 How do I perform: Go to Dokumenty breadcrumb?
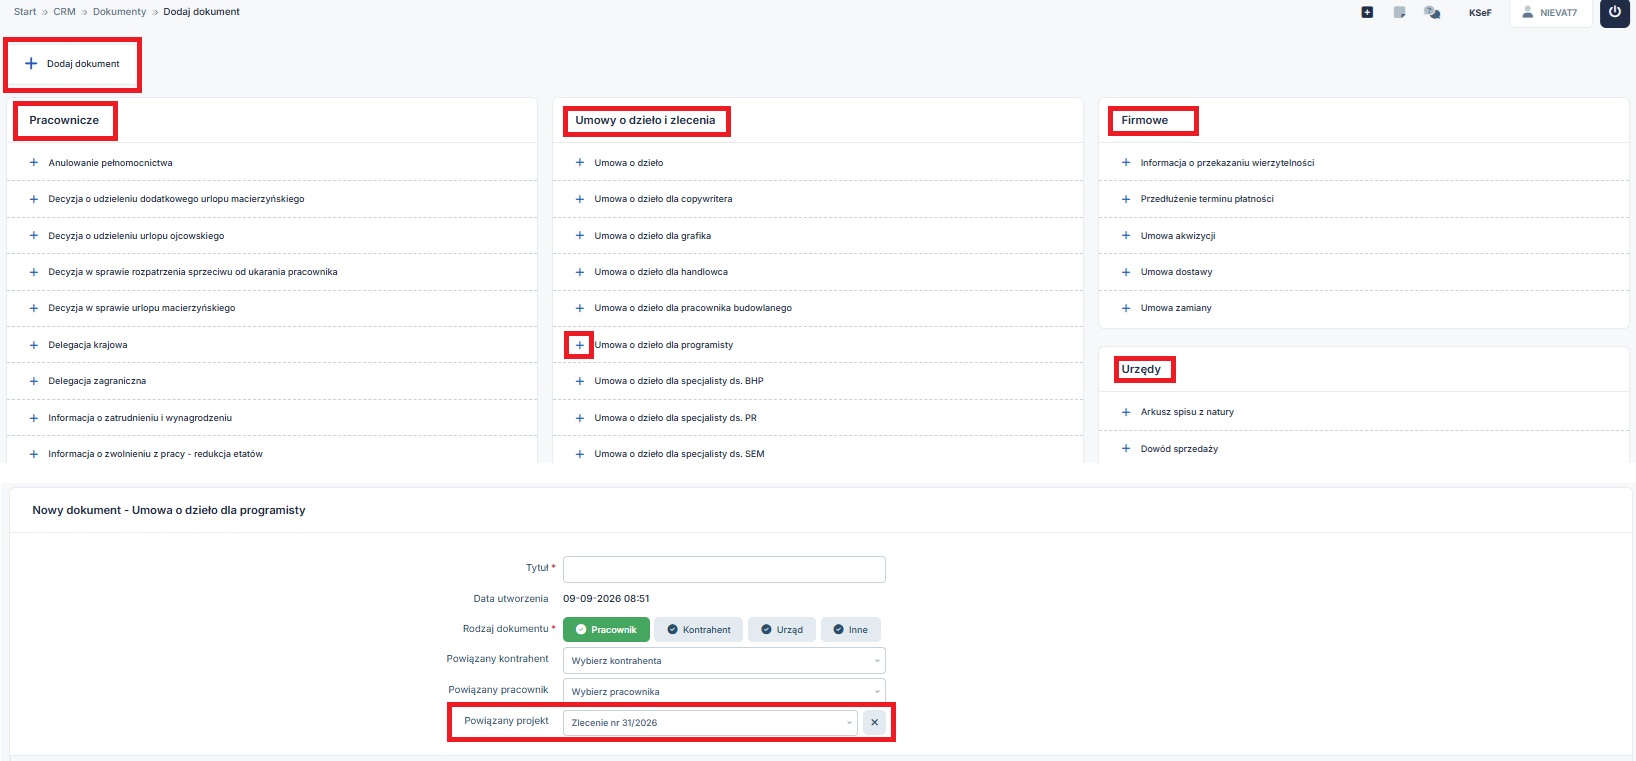pyautogui.click(x=119, y=12)
